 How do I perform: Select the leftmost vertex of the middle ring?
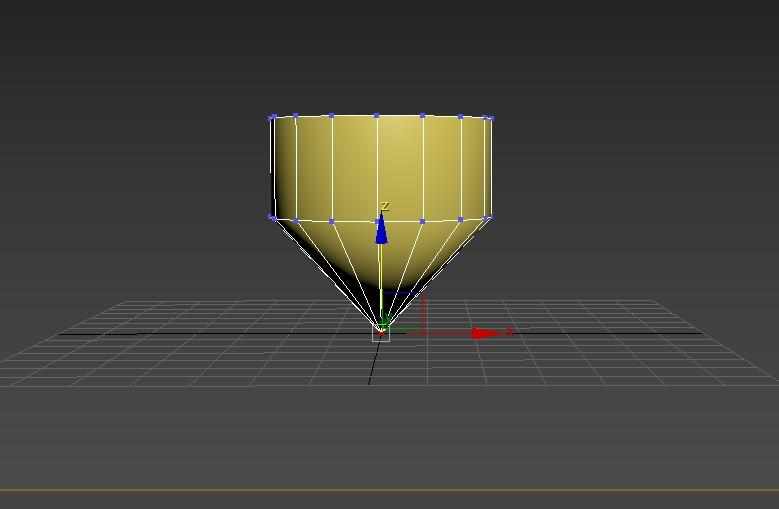[x=272, y=217]
